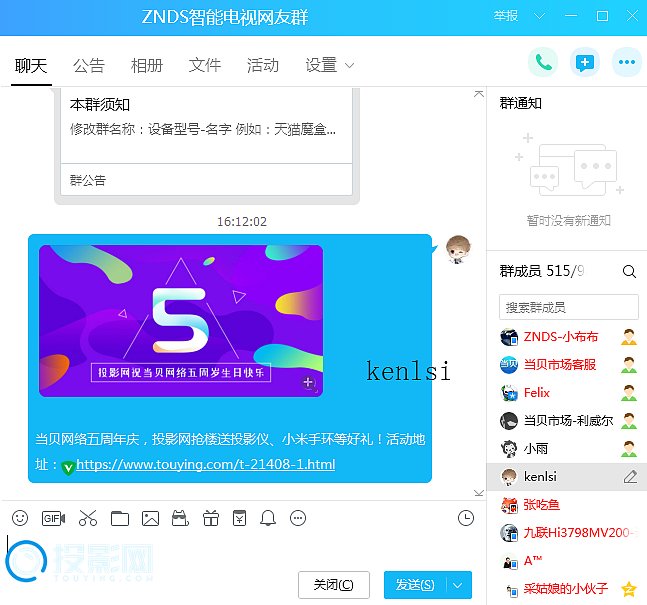The image size is (647, 605).
Task: Click the GIF sticker icon
Action: point(53,518)
